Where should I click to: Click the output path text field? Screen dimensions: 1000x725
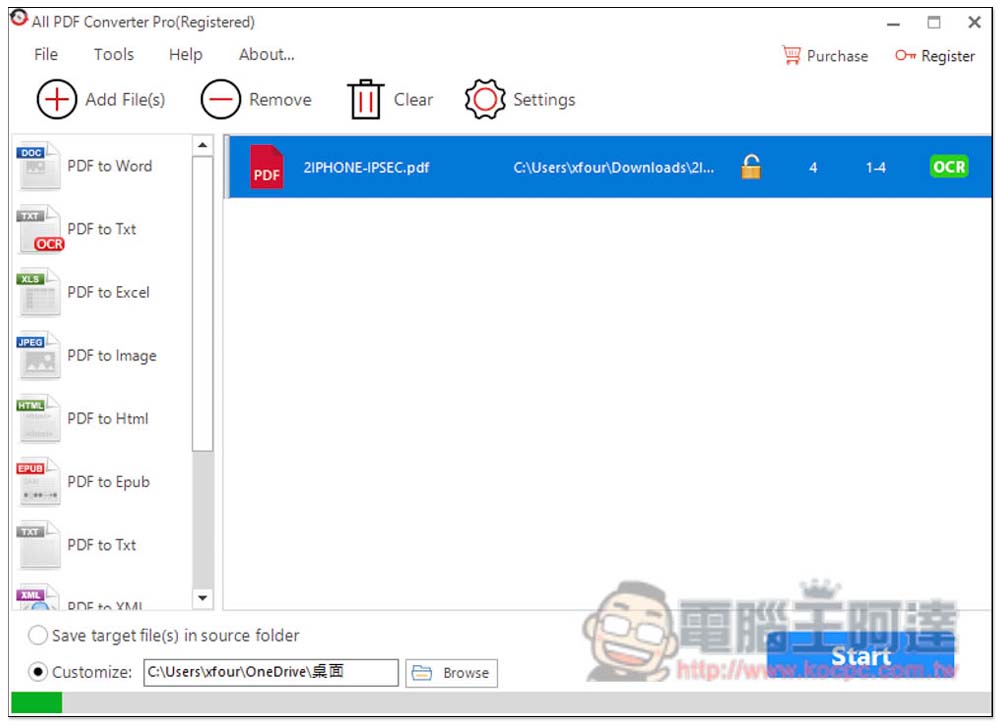point(270,672)
